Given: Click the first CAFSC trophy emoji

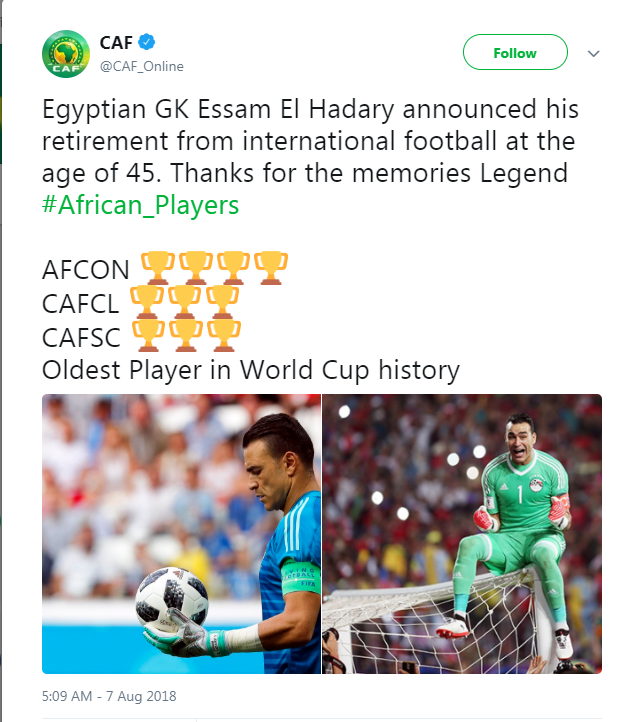Looking at the screenshot, I should [148, 335].
